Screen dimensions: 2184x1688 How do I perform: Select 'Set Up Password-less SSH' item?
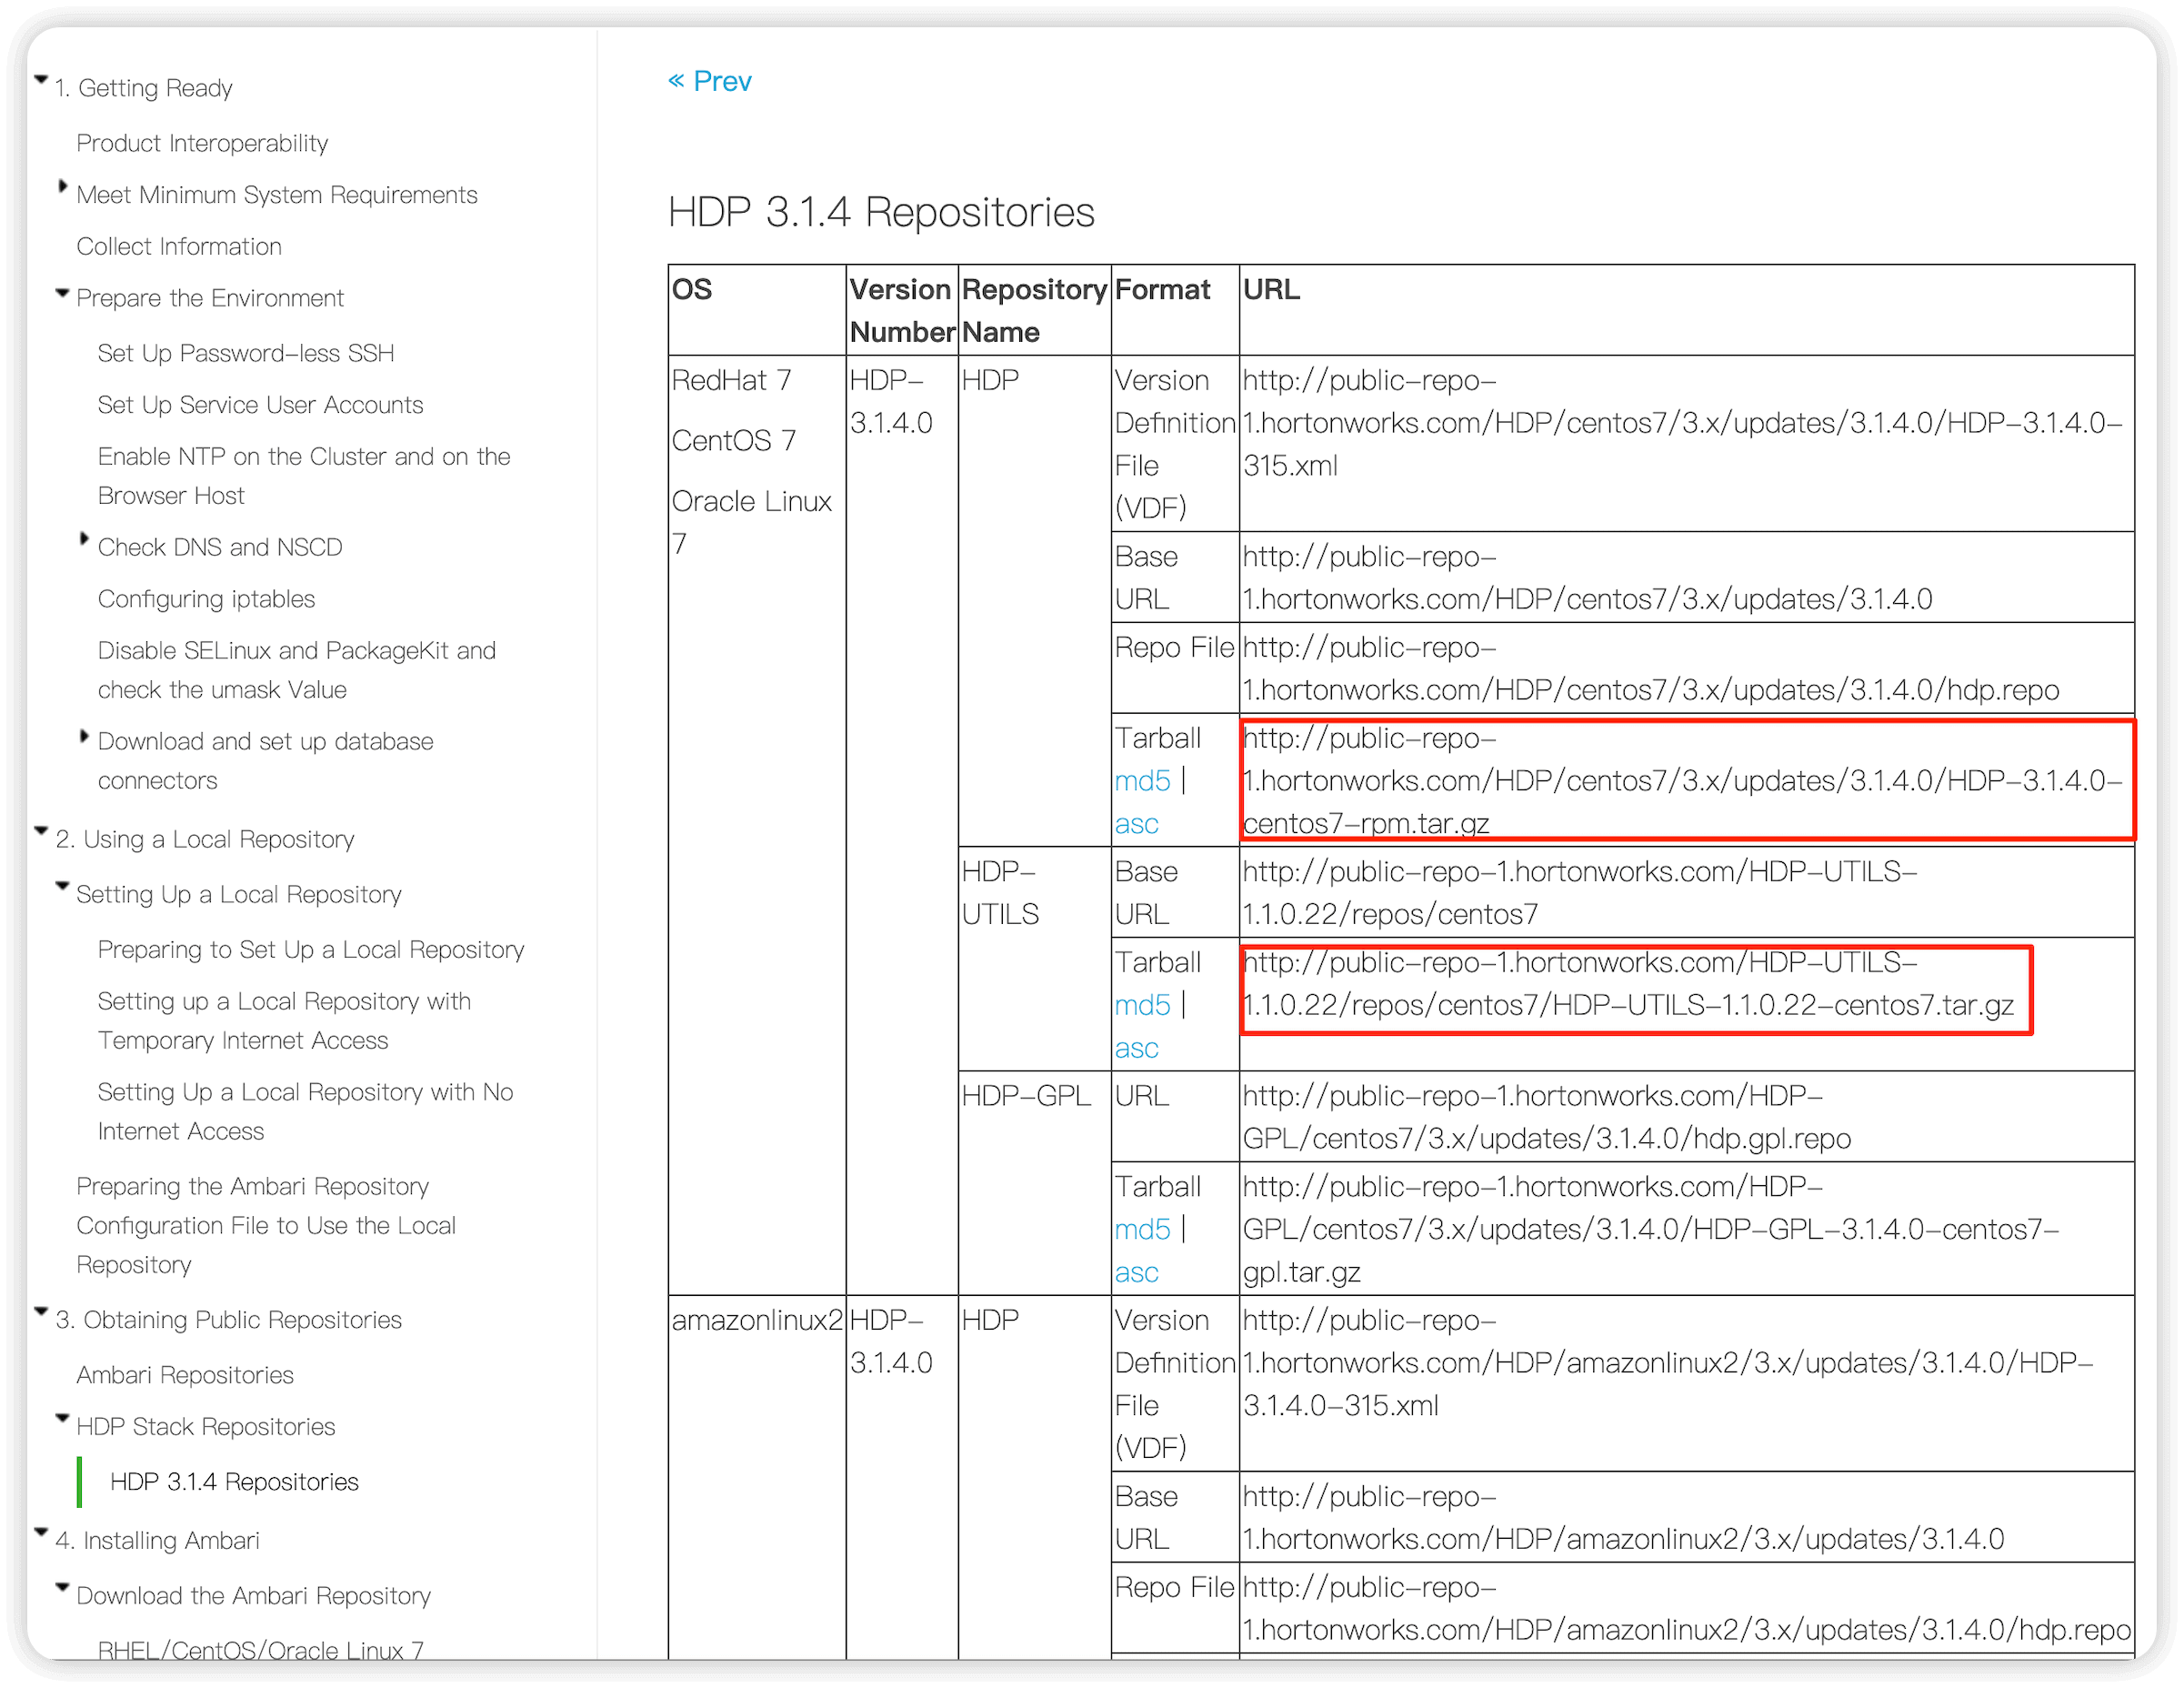(x=246, y=353)
